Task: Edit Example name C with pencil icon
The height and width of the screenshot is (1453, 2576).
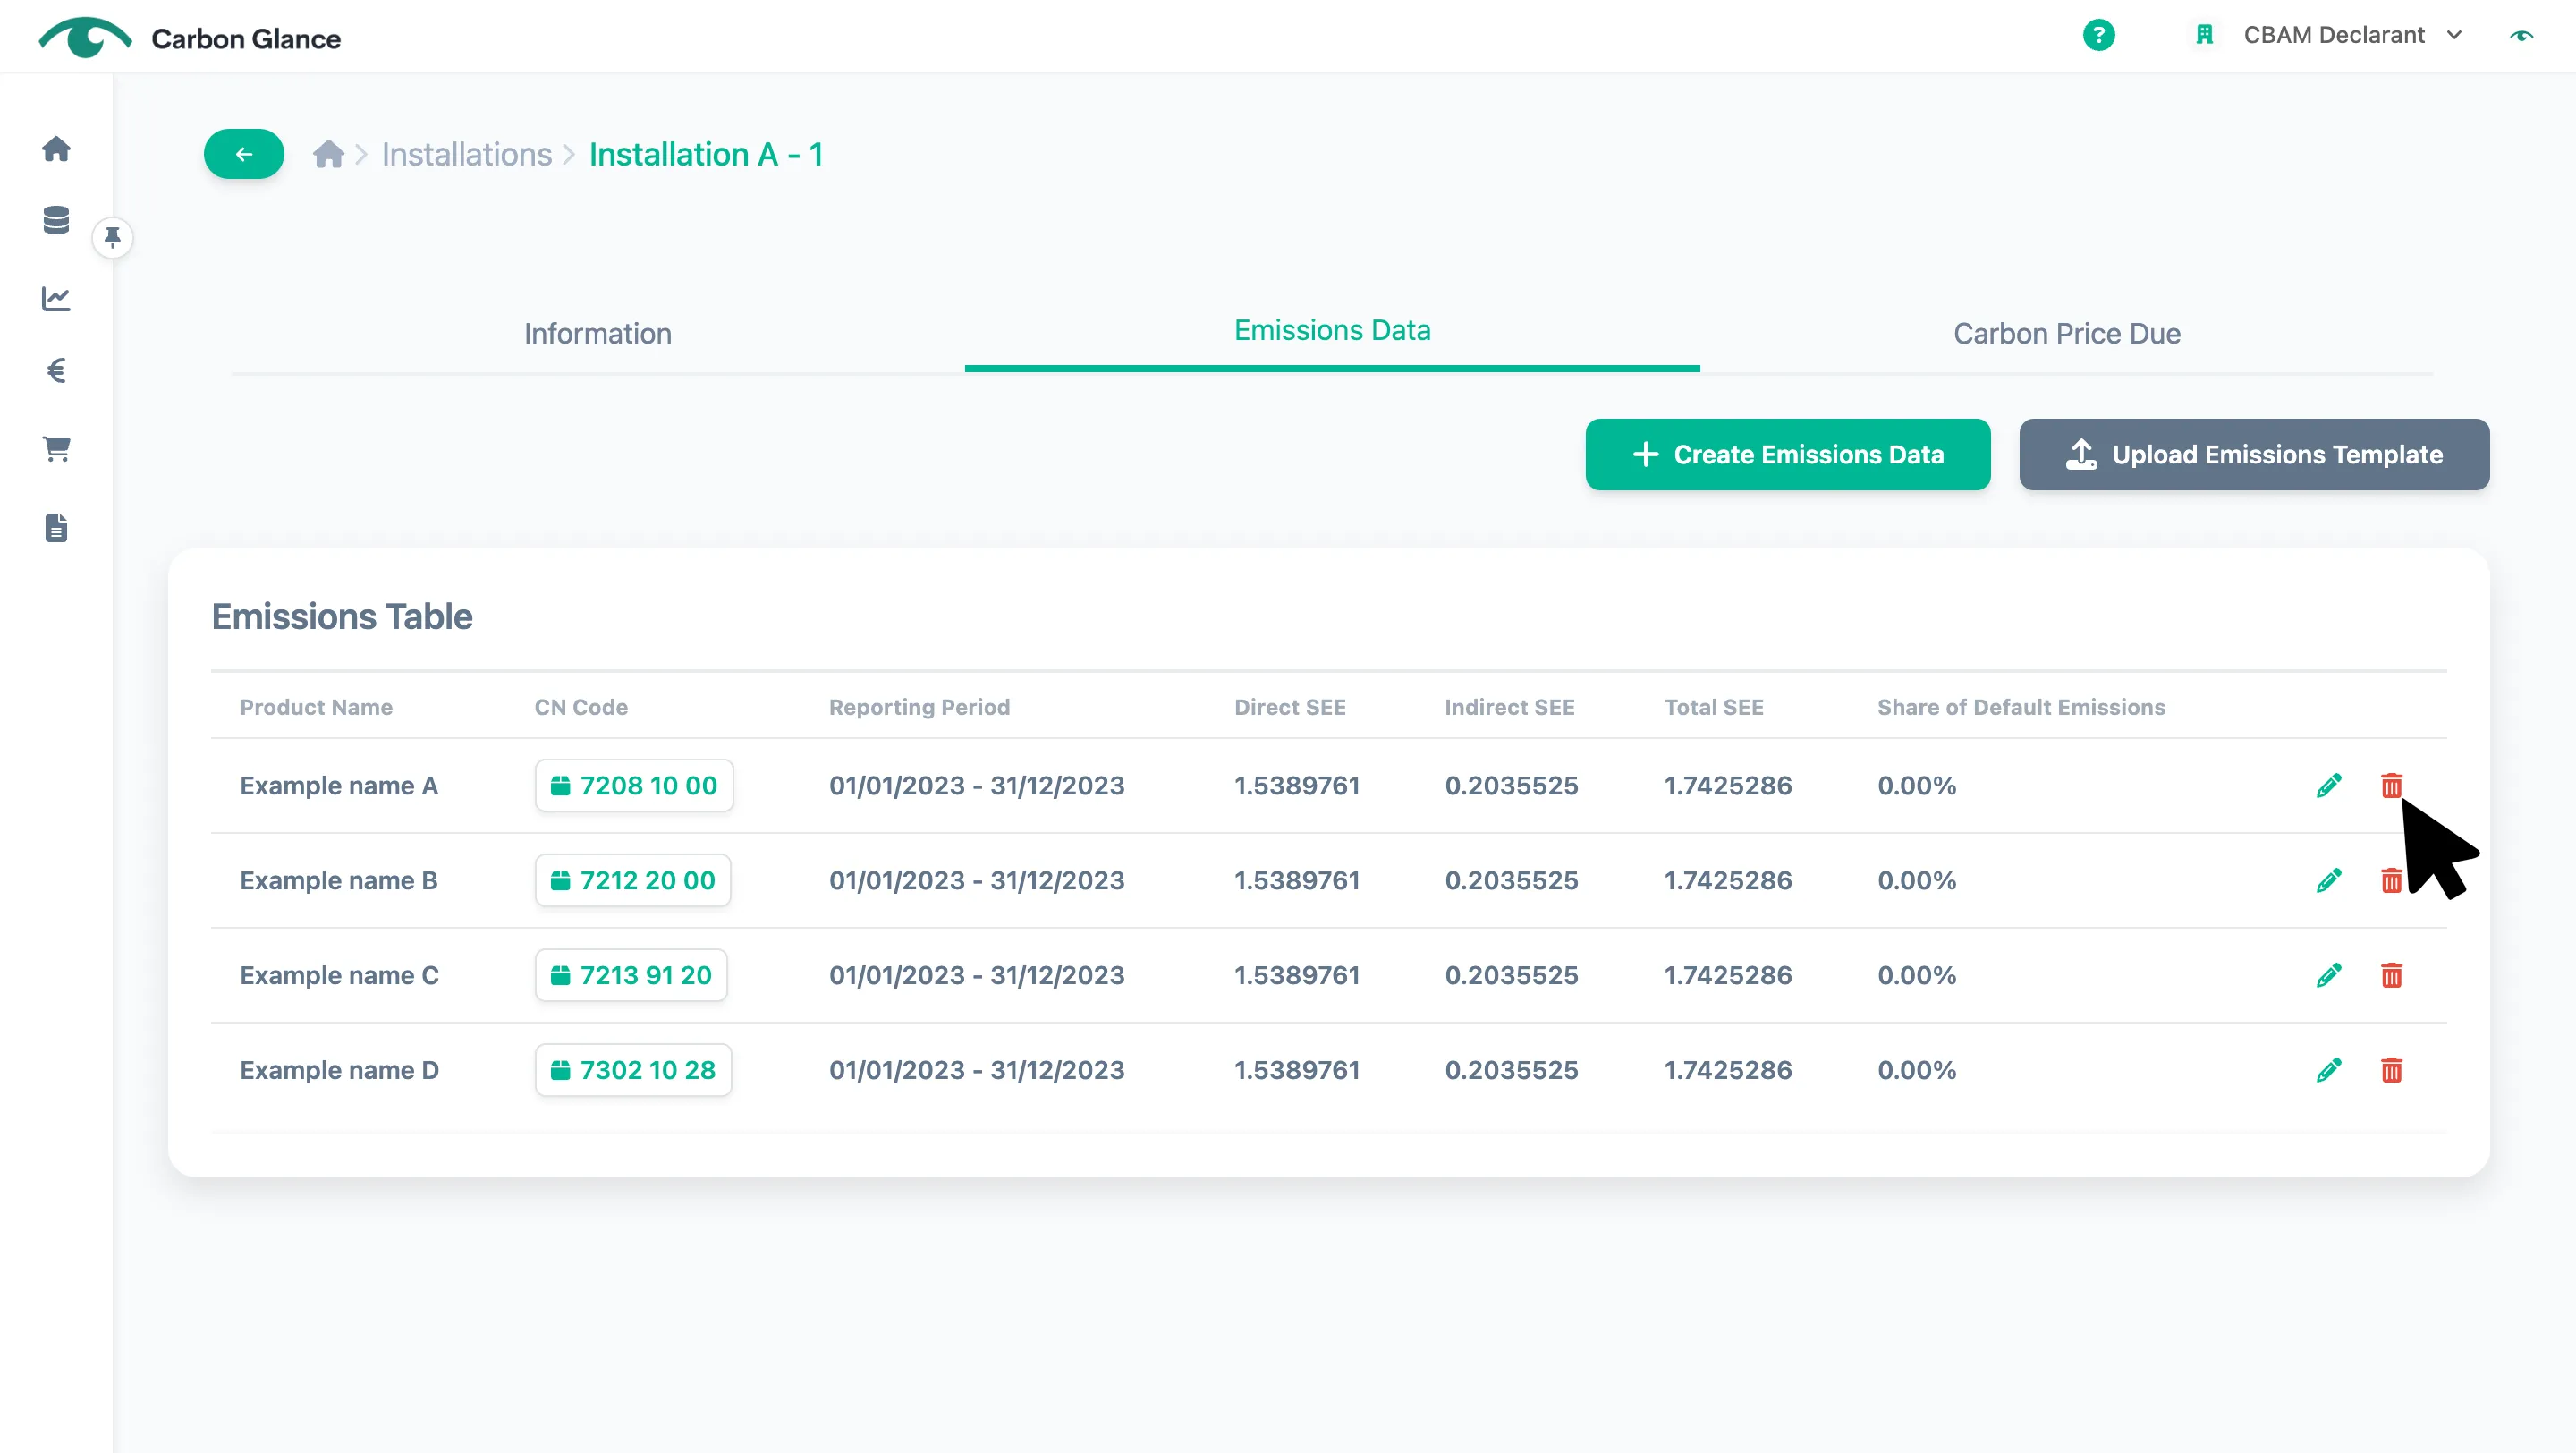Action: pos(2329,975)
